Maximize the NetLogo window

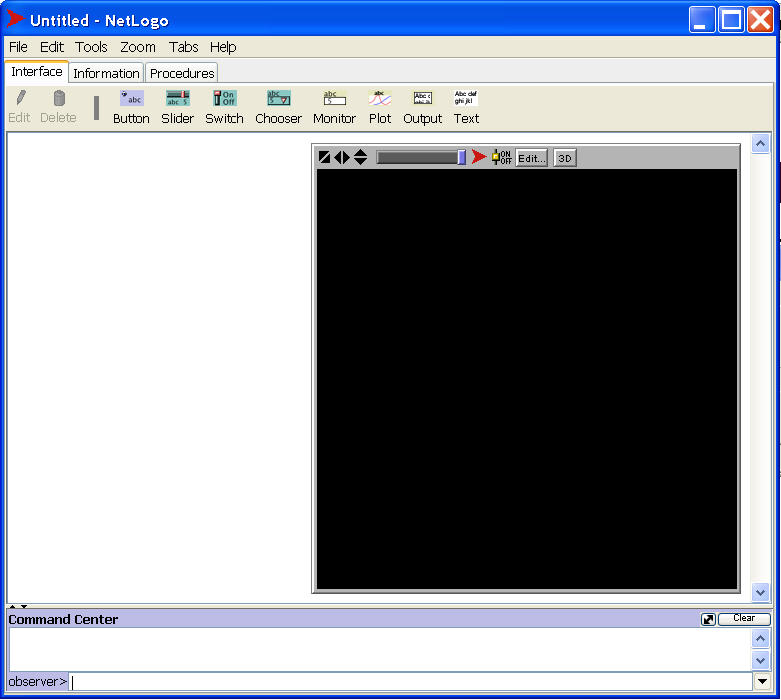(x=731, y=20)
